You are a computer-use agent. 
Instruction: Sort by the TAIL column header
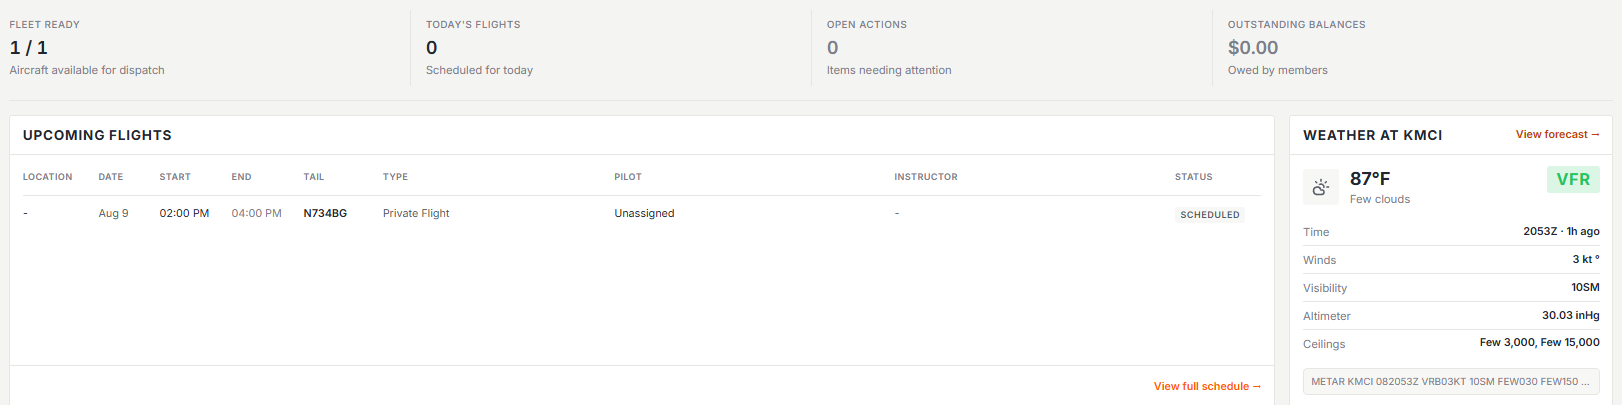coord(314,177)
